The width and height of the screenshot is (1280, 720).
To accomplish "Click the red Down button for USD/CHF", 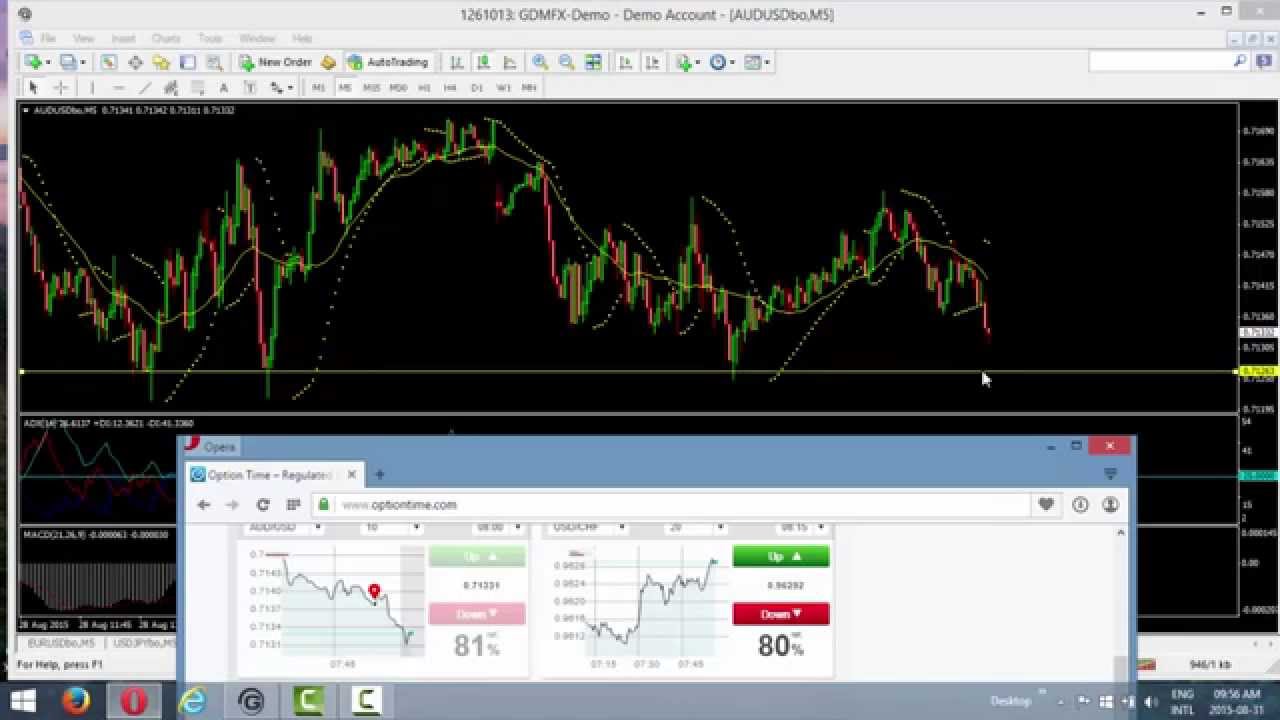I will coord(781,614).
